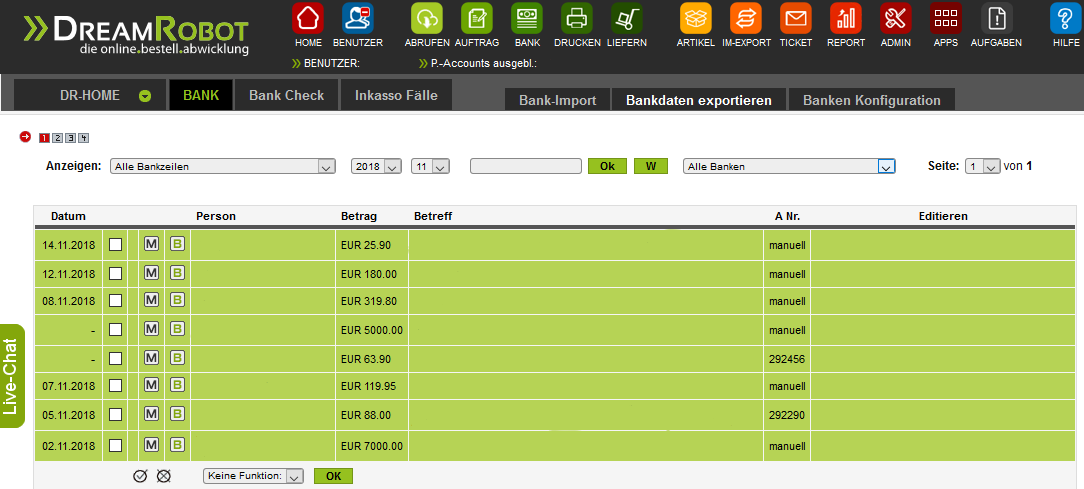
Task: Open the APPS grid icon
Action: [x=946, y=19]
